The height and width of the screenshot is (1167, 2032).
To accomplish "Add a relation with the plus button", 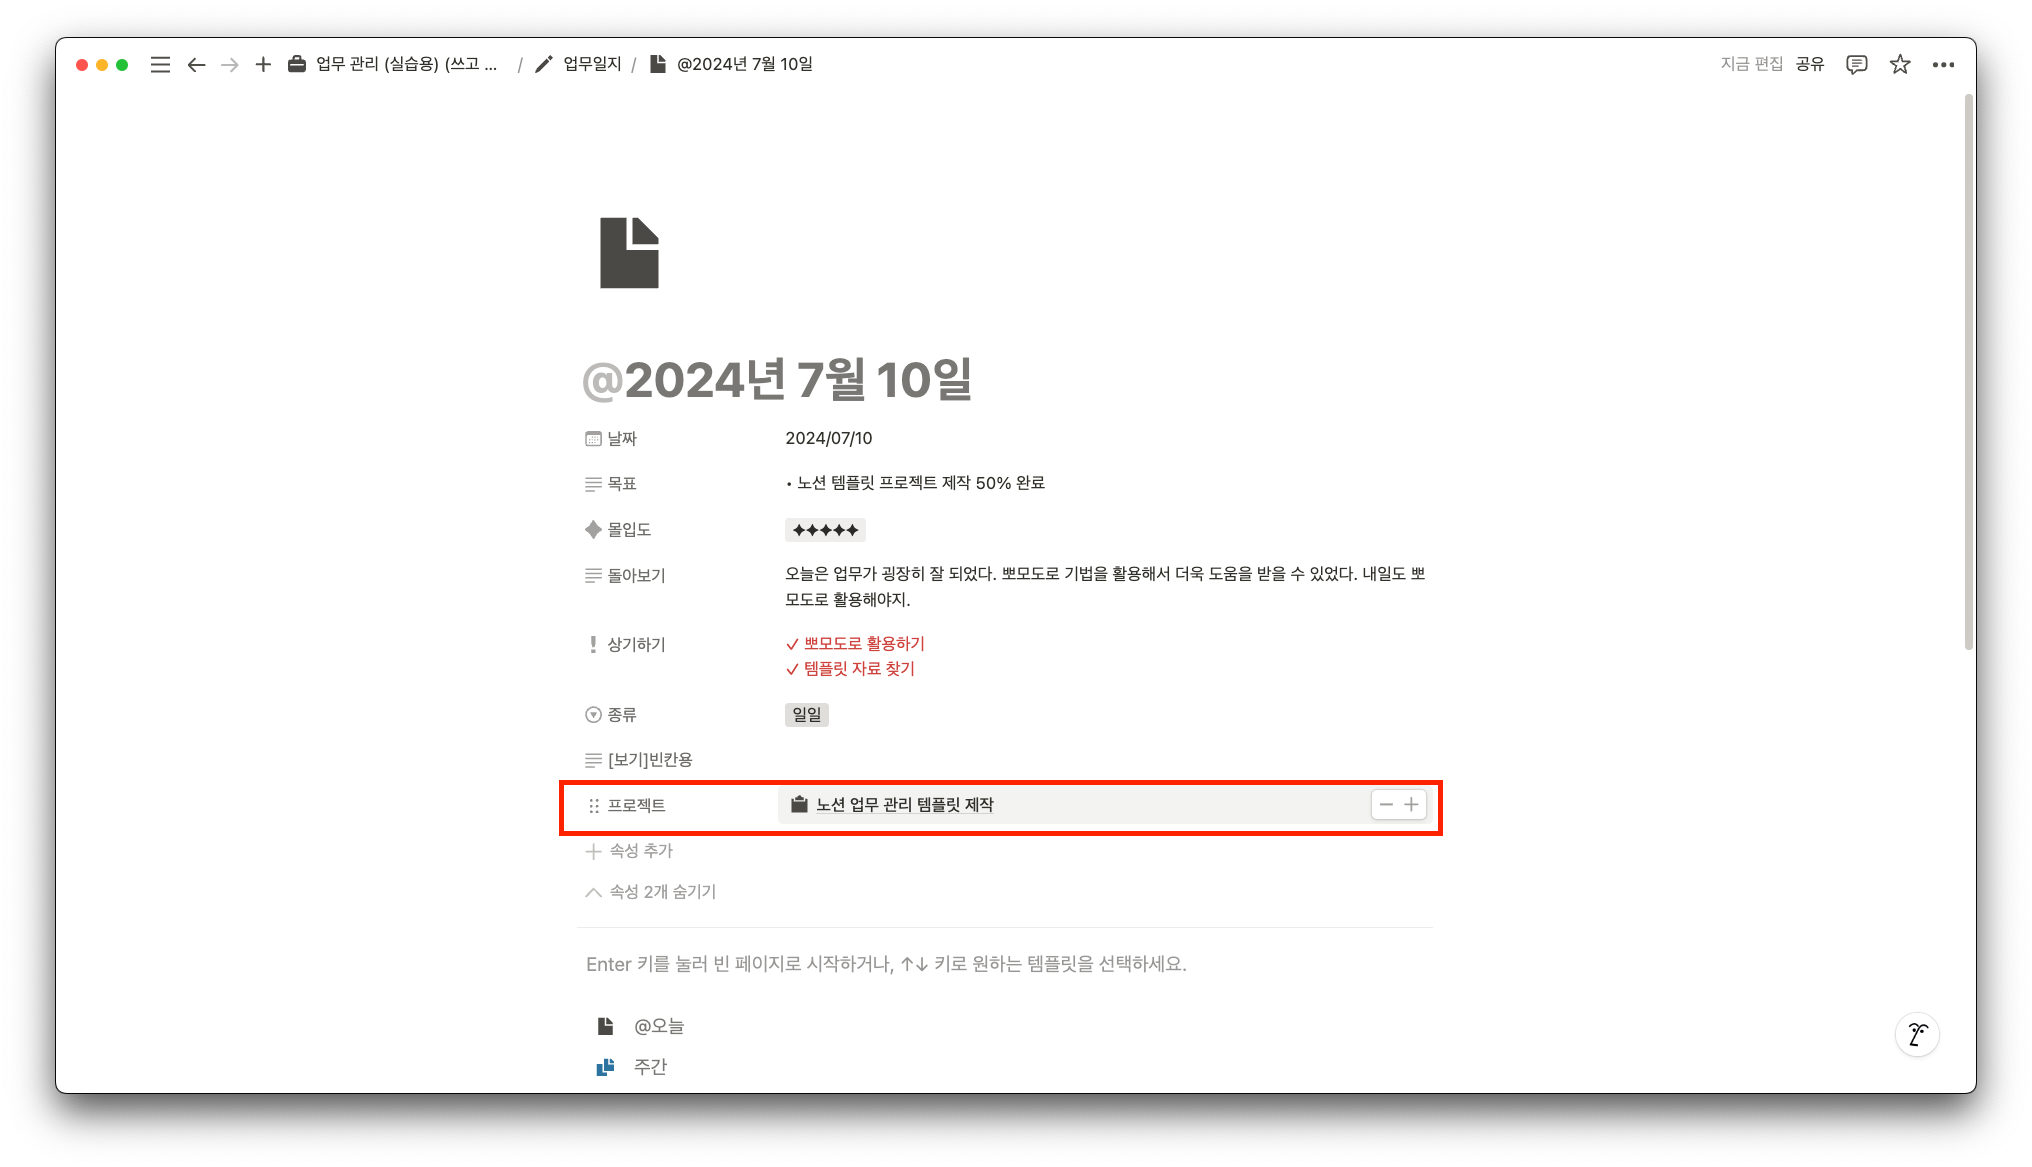I will tap(1411, 805).
